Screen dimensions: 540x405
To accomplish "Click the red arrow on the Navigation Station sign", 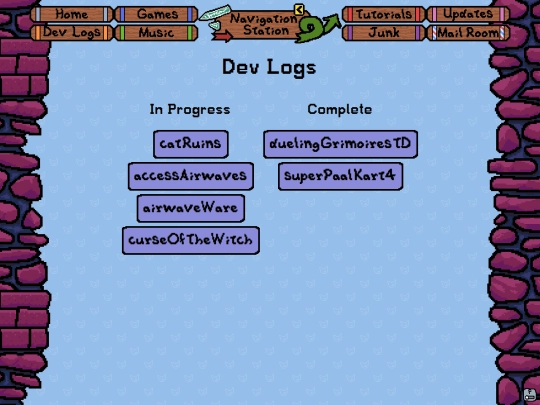I will [x=222, y=36].
